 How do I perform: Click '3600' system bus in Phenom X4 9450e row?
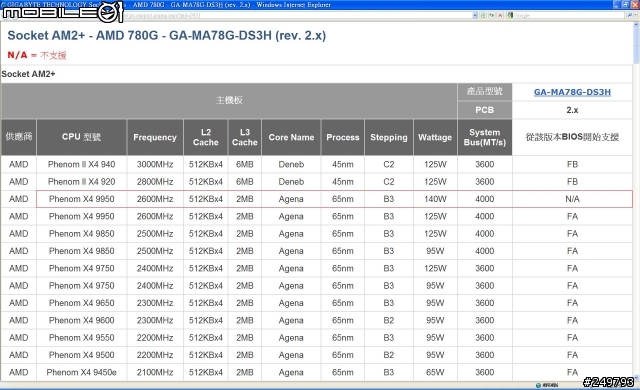(x=484, y=372)
